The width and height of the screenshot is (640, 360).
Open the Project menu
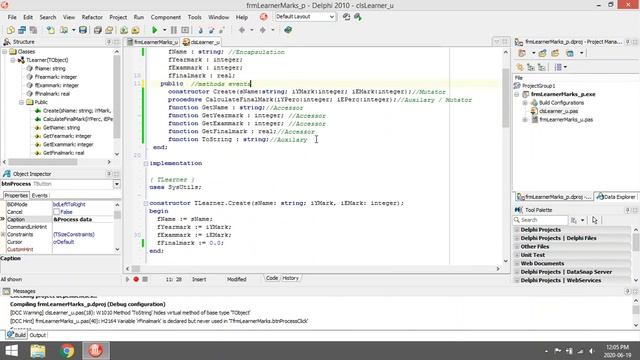118,17
